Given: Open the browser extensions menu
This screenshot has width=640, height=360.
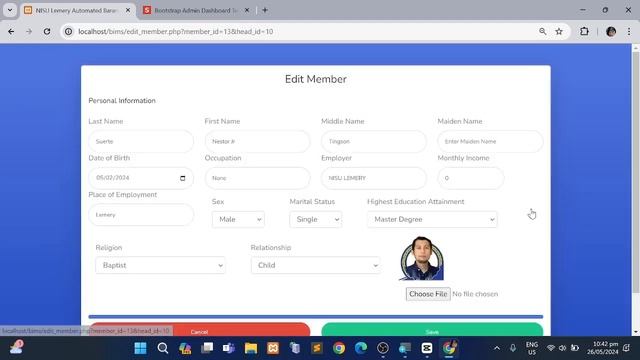Looking at the screenshot, I should tap(584, 31).
